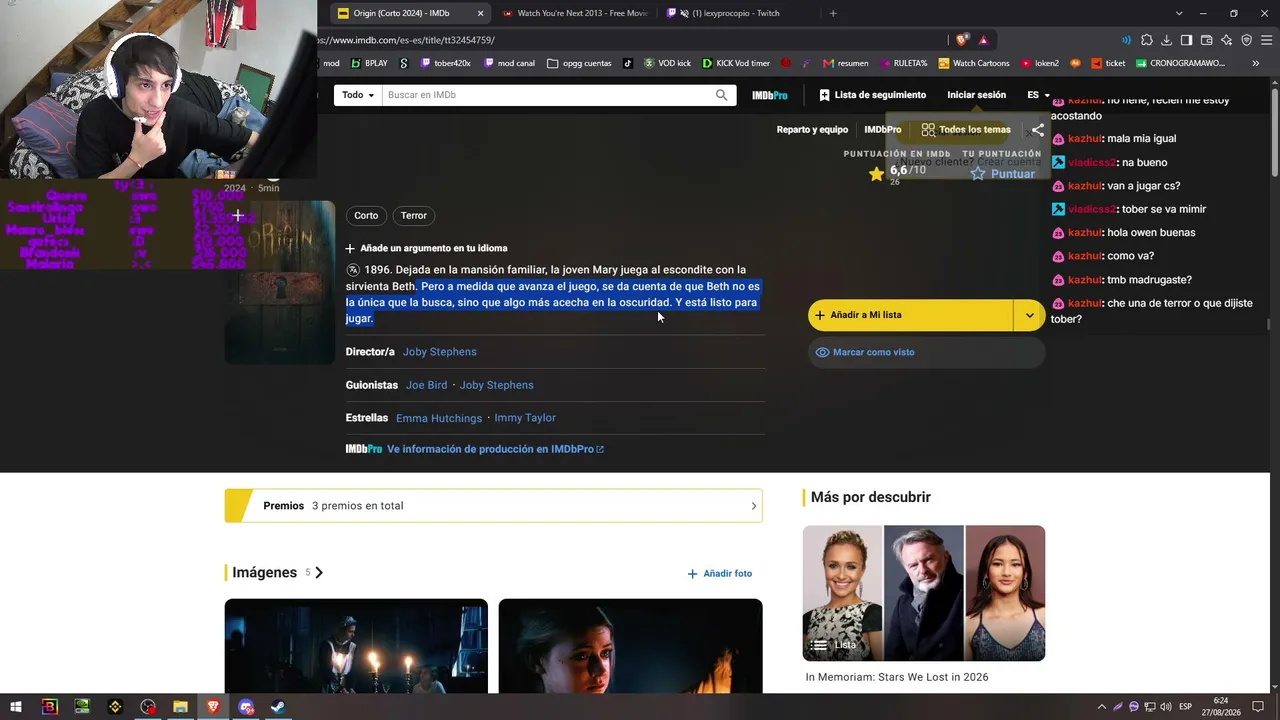The image size is (1280, 720).
Task: Toggle the browser sidebar panel icon
Action: pyautogui.click(x=1186, y=40)
